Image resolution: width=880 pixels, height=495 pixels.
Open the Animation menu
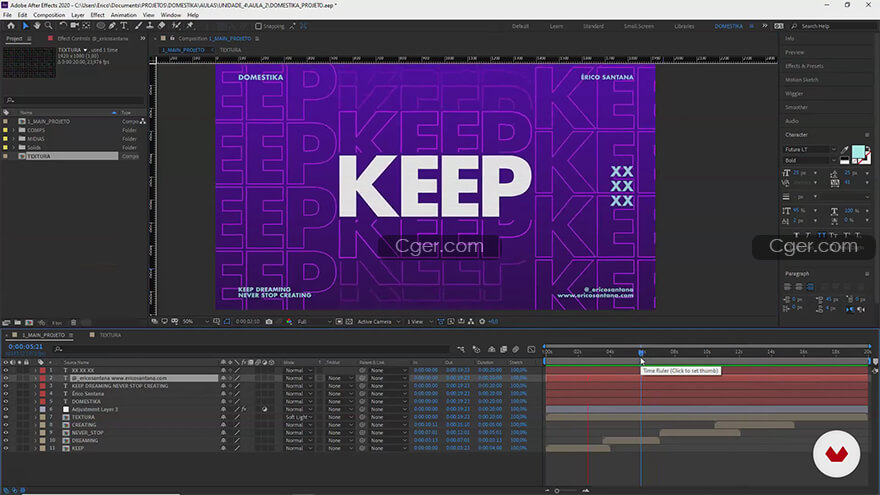click(123, 15)
